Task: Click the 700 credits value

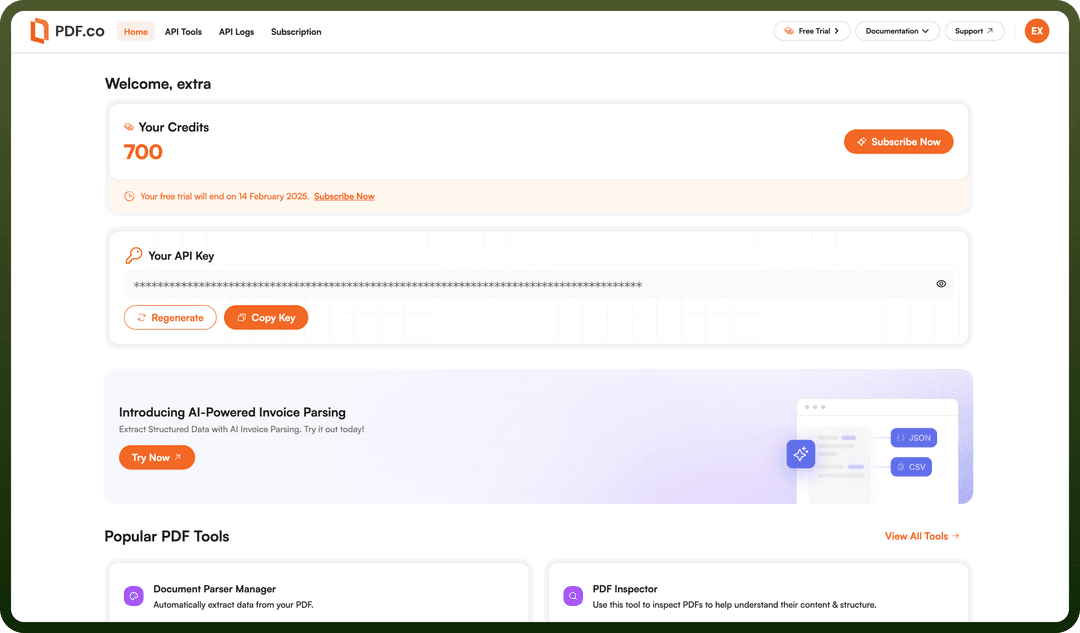Action: pos(143,152)
